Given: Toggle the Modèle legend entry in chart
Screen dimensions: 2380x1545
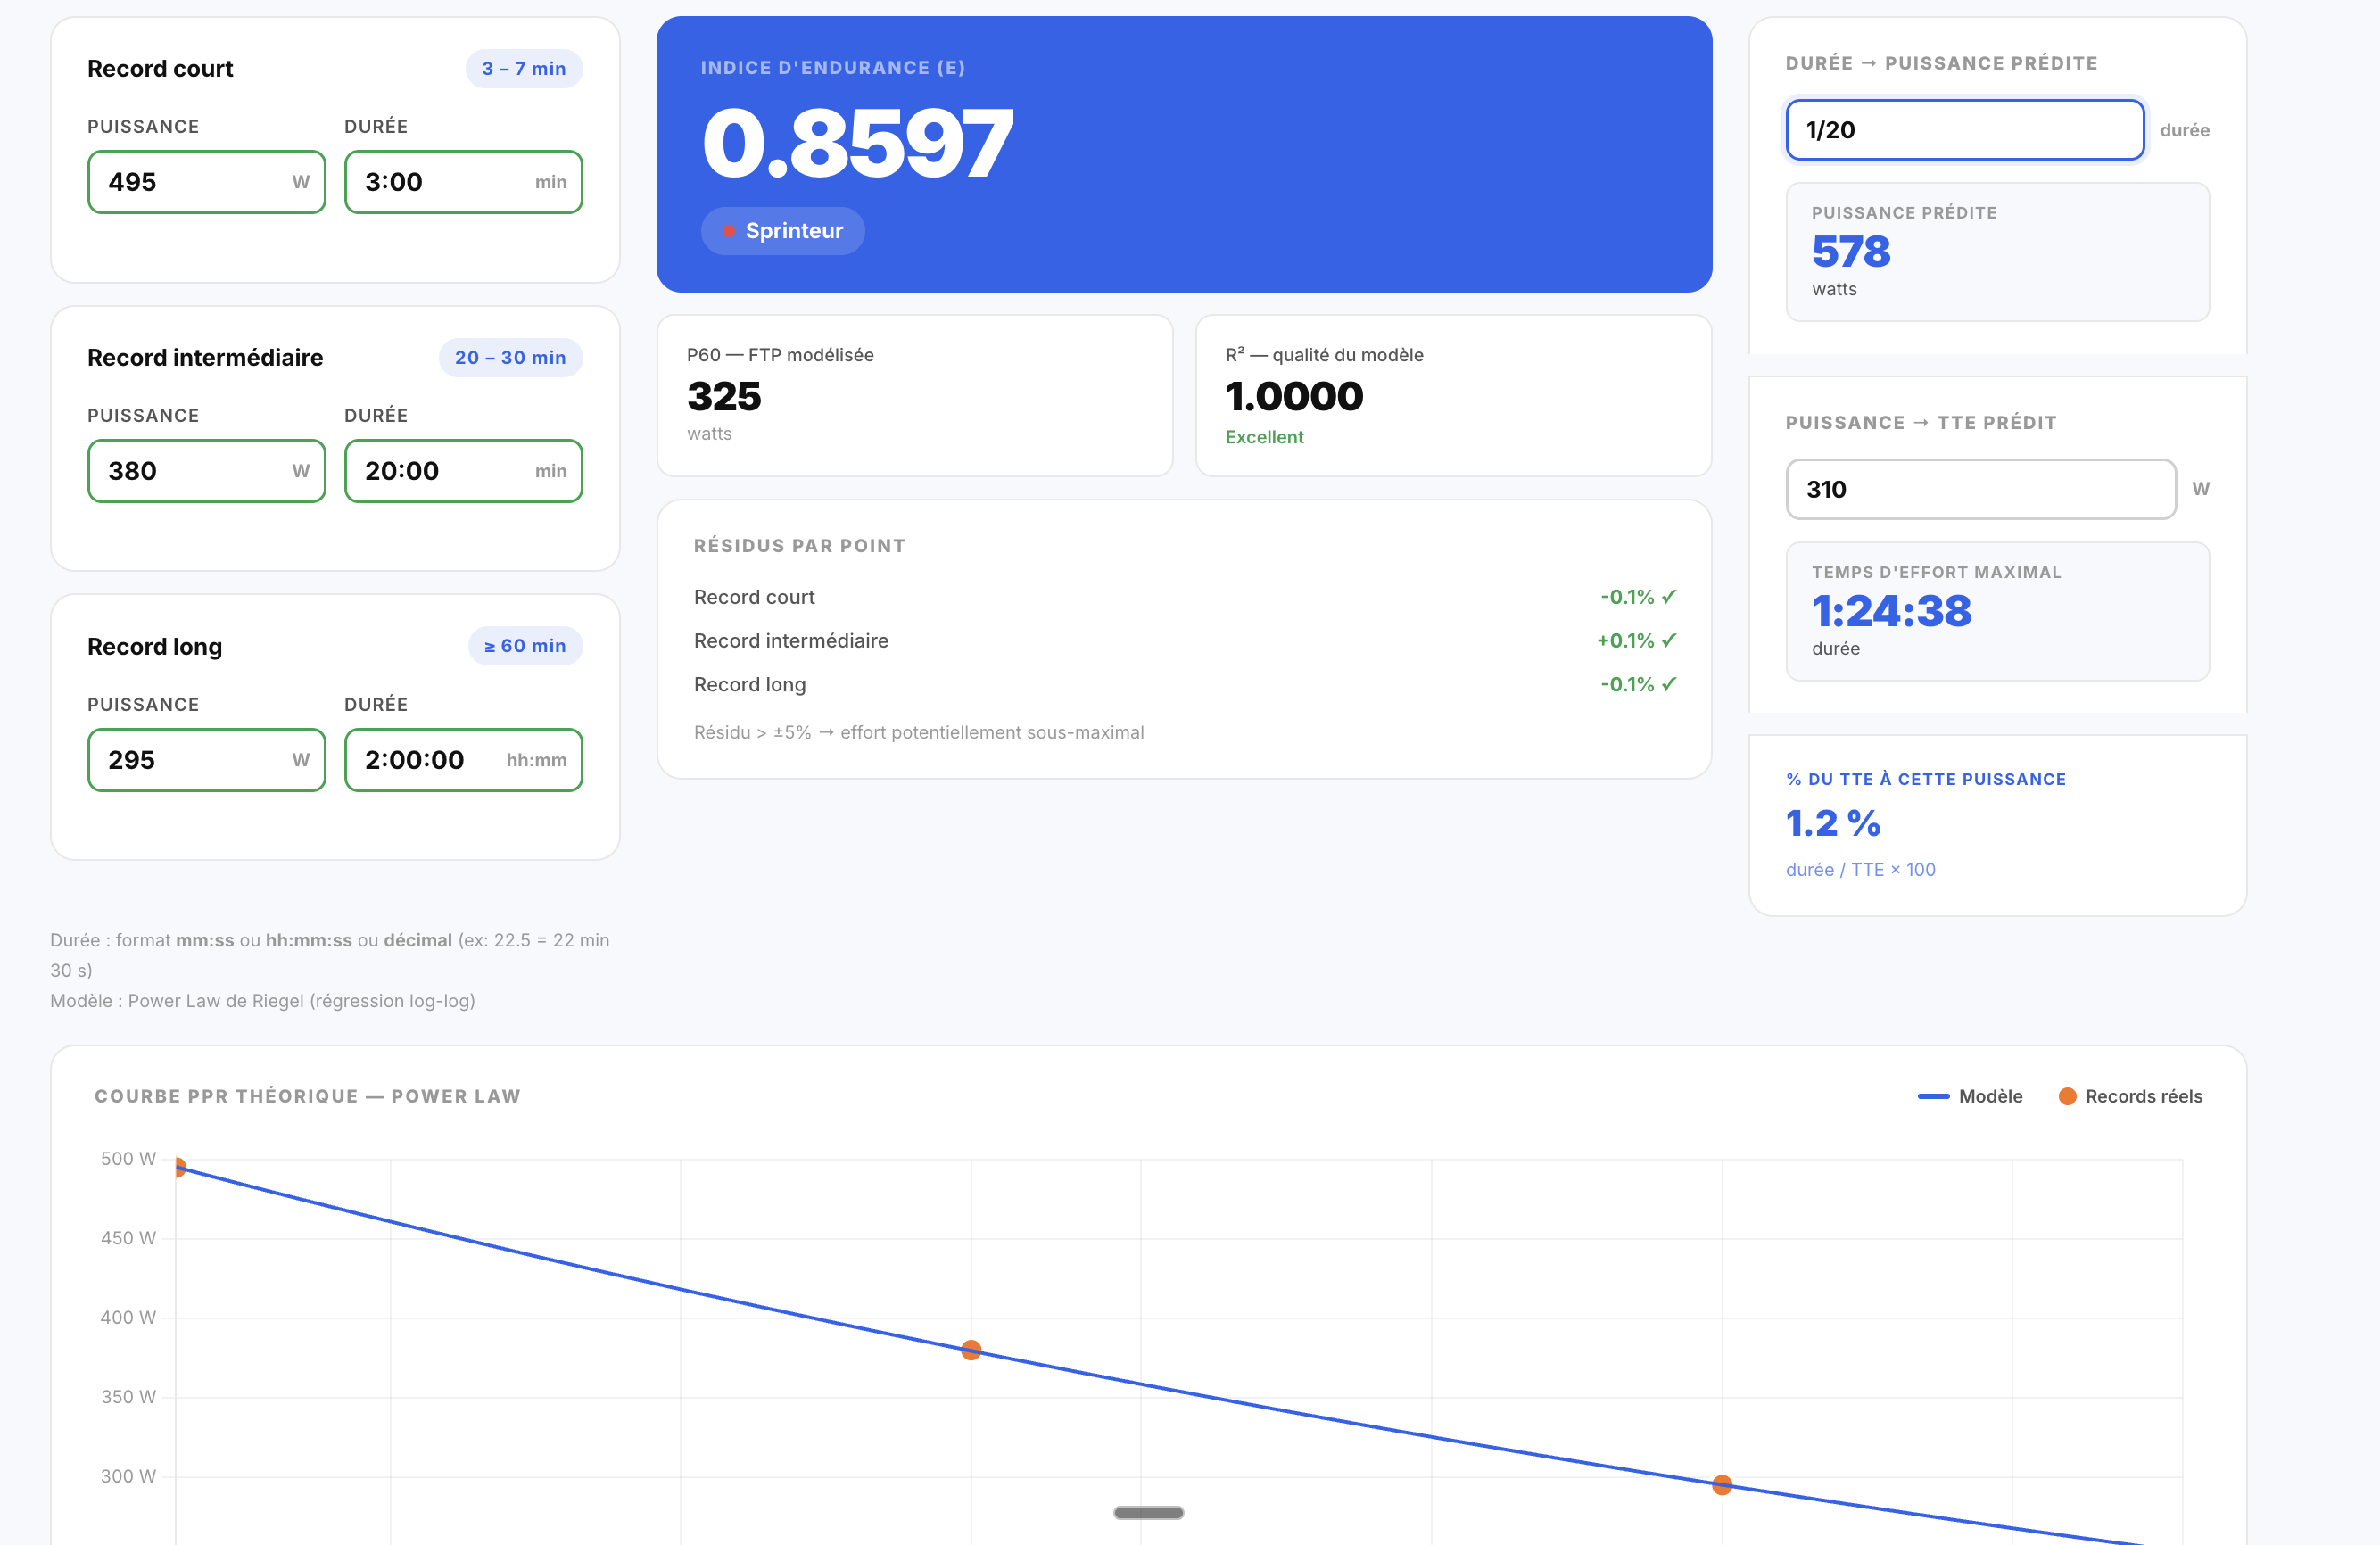Looking at the screenshot, I should pos(1970,1096).
